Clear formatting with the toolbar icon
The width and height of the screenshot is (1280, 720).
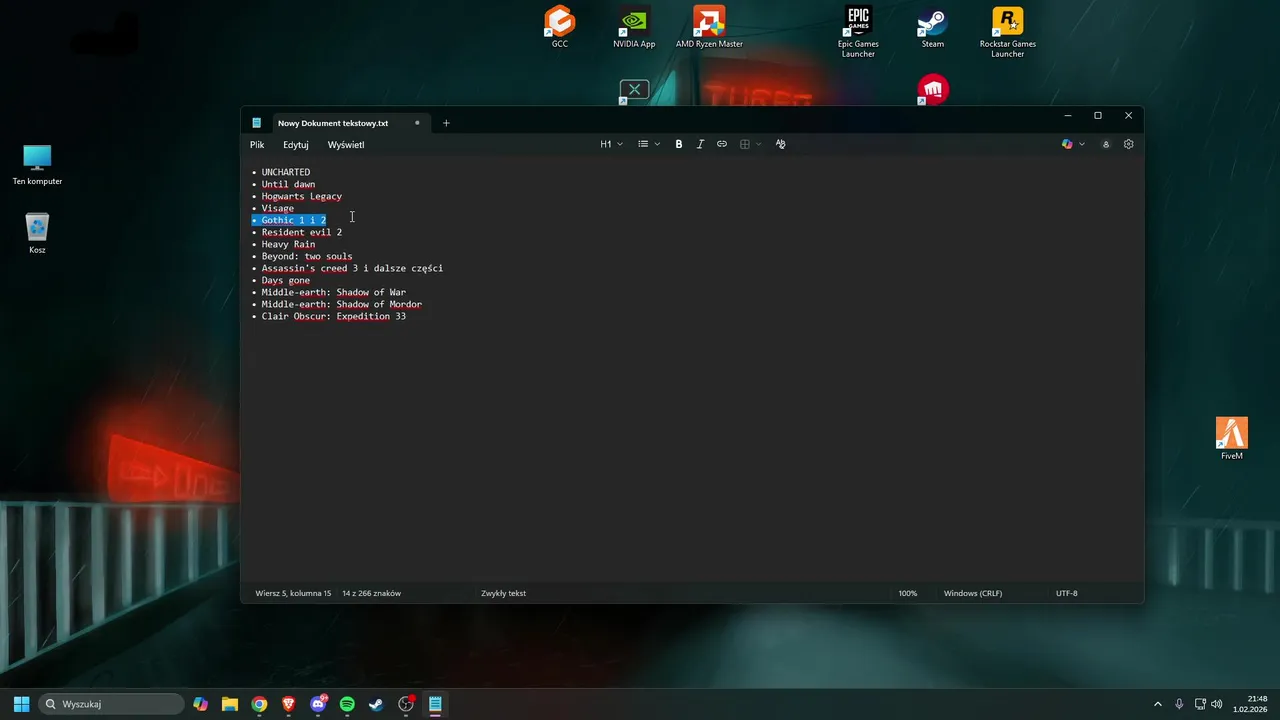point(781,144)
